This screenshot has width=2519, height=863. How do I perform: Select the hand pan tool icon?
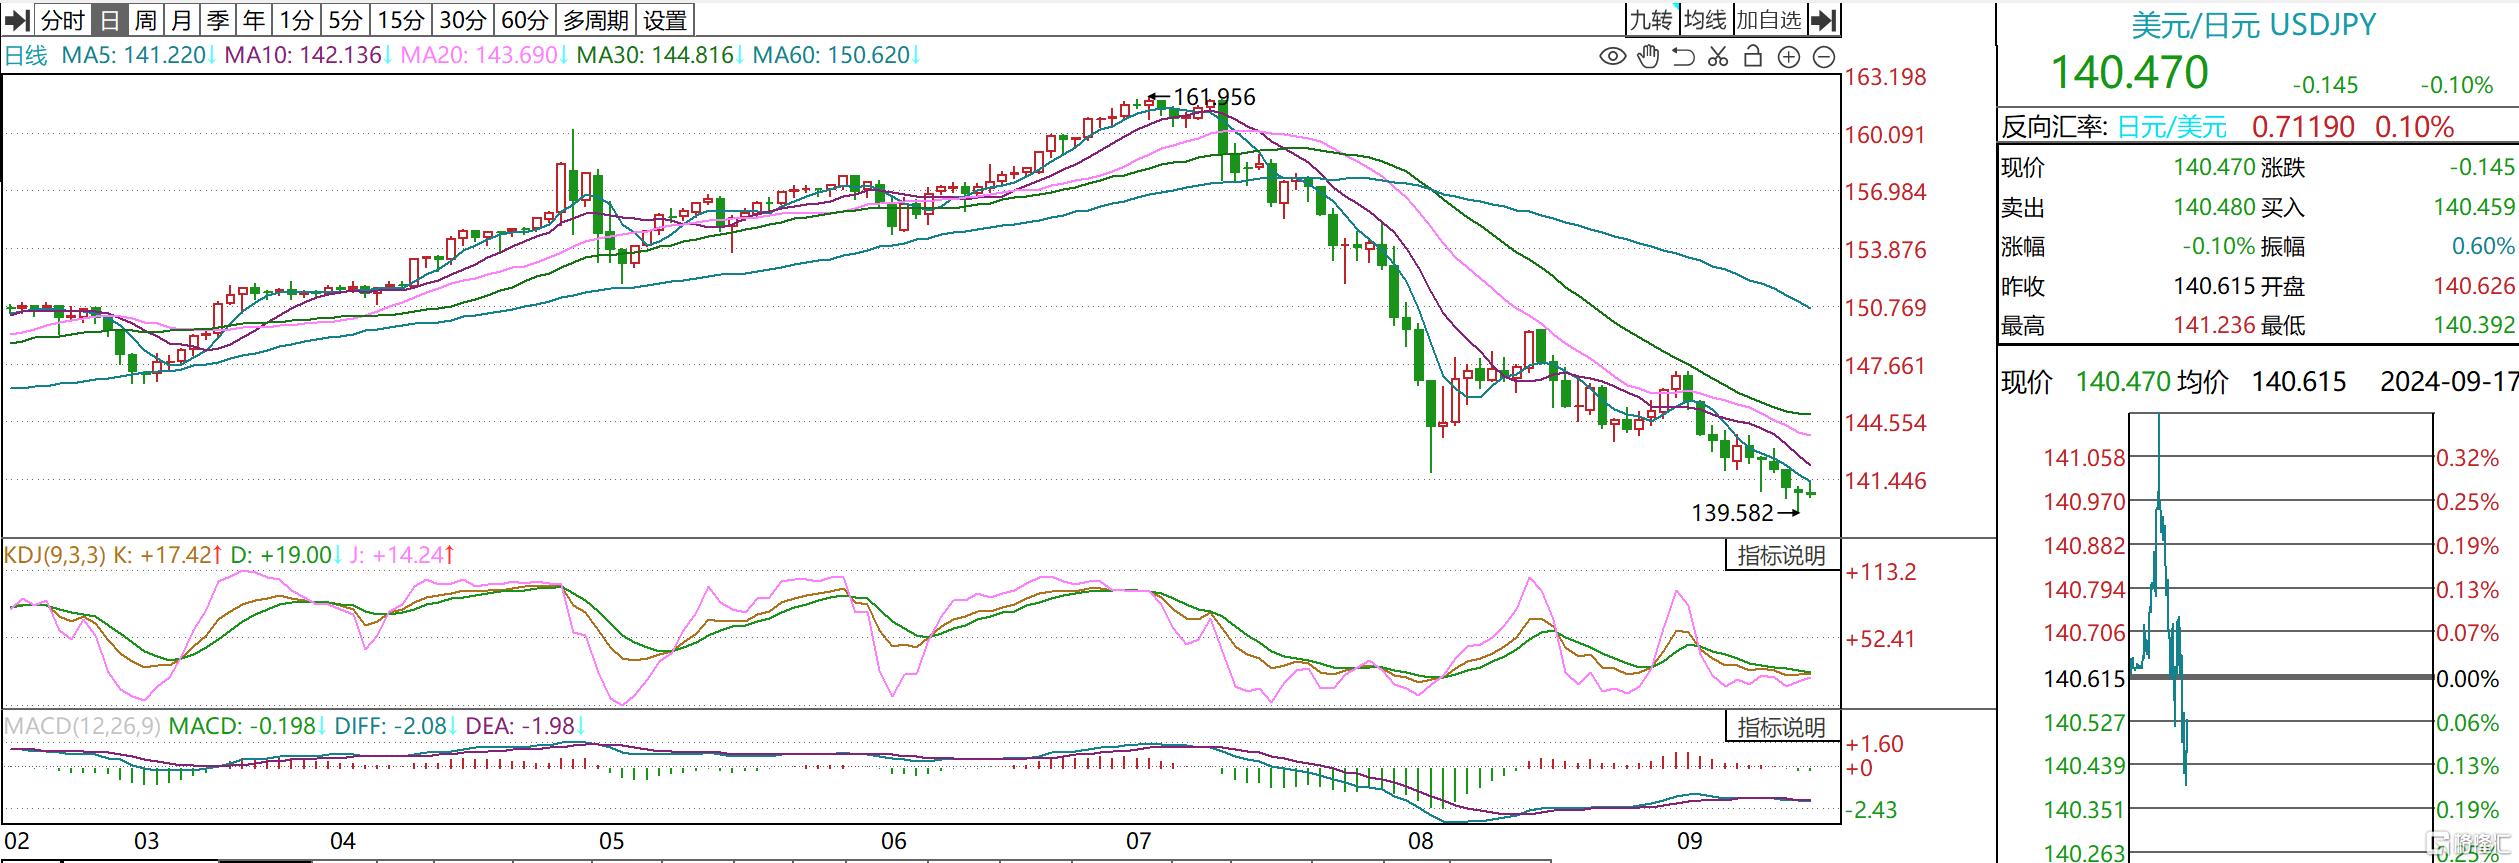[x=1648, y=56]
